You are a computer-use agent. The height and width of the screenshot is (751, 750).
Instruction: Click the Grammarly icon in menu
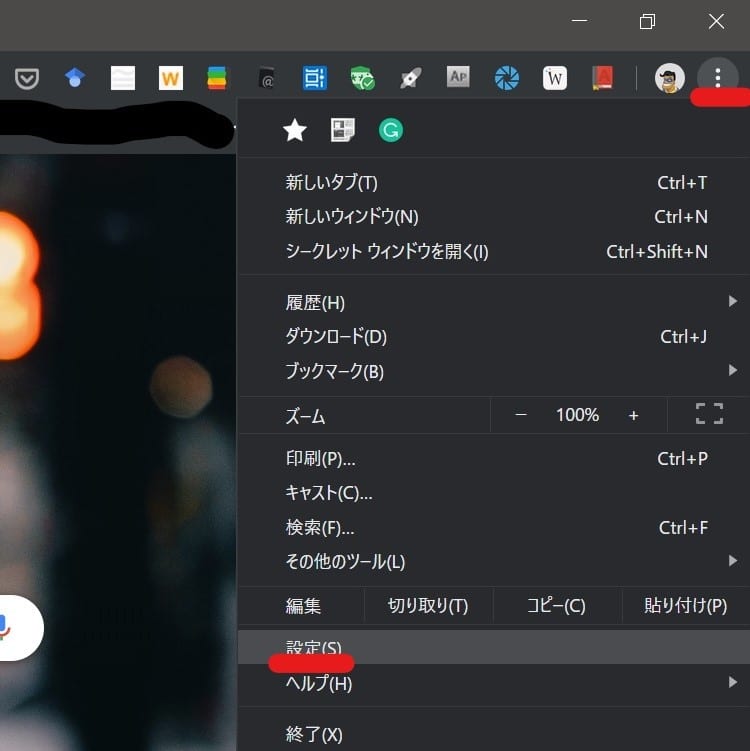tap(391, 130)
